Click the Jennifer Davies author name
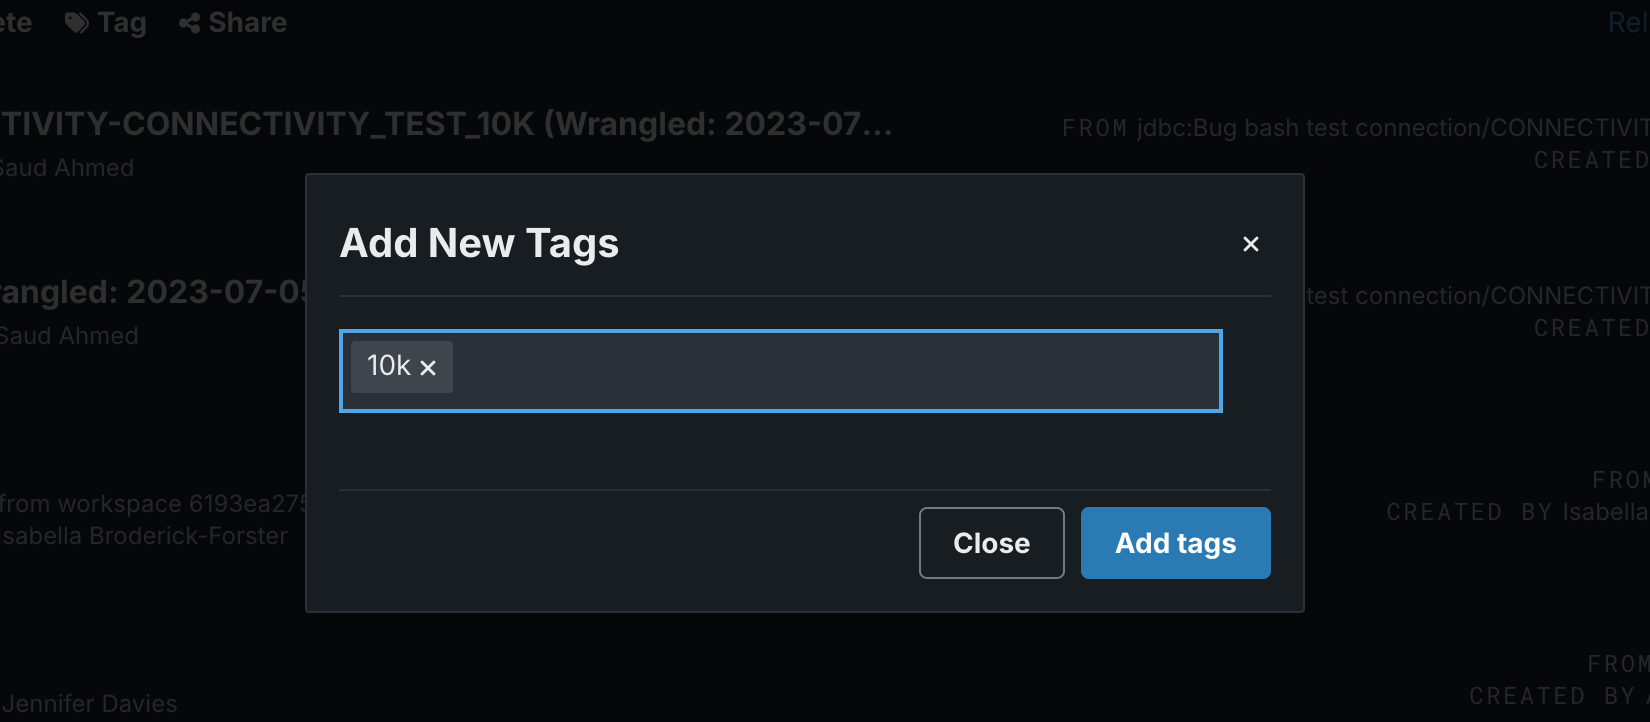 [x=89, y=704]
